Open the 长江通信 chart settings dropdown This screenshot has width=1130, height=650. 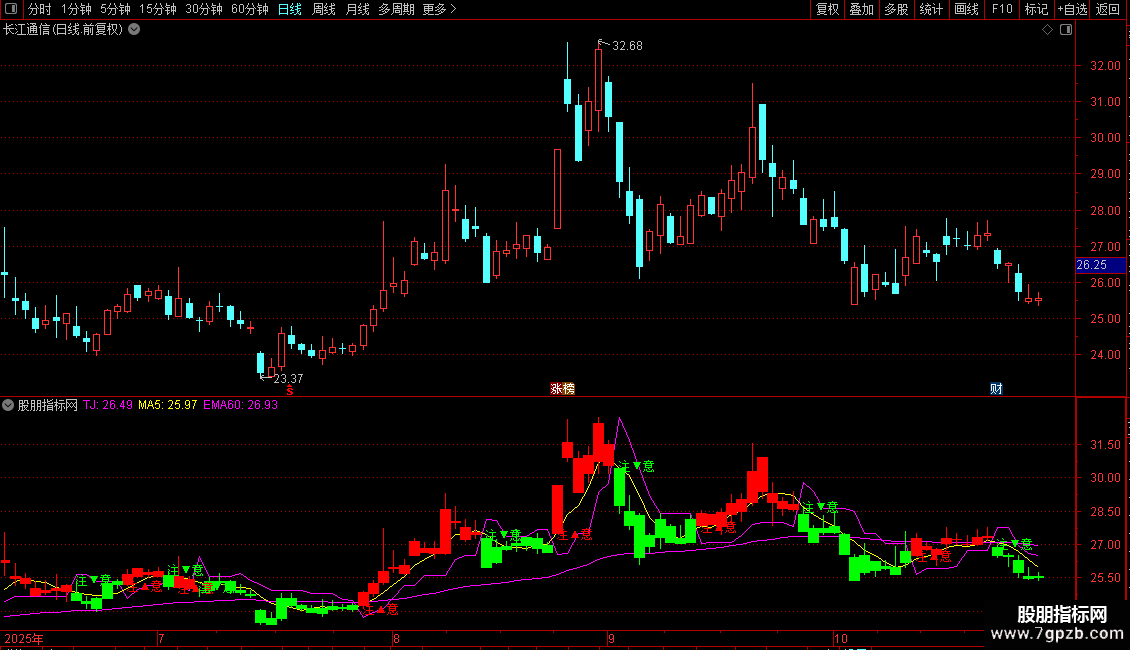pos(134,30)
